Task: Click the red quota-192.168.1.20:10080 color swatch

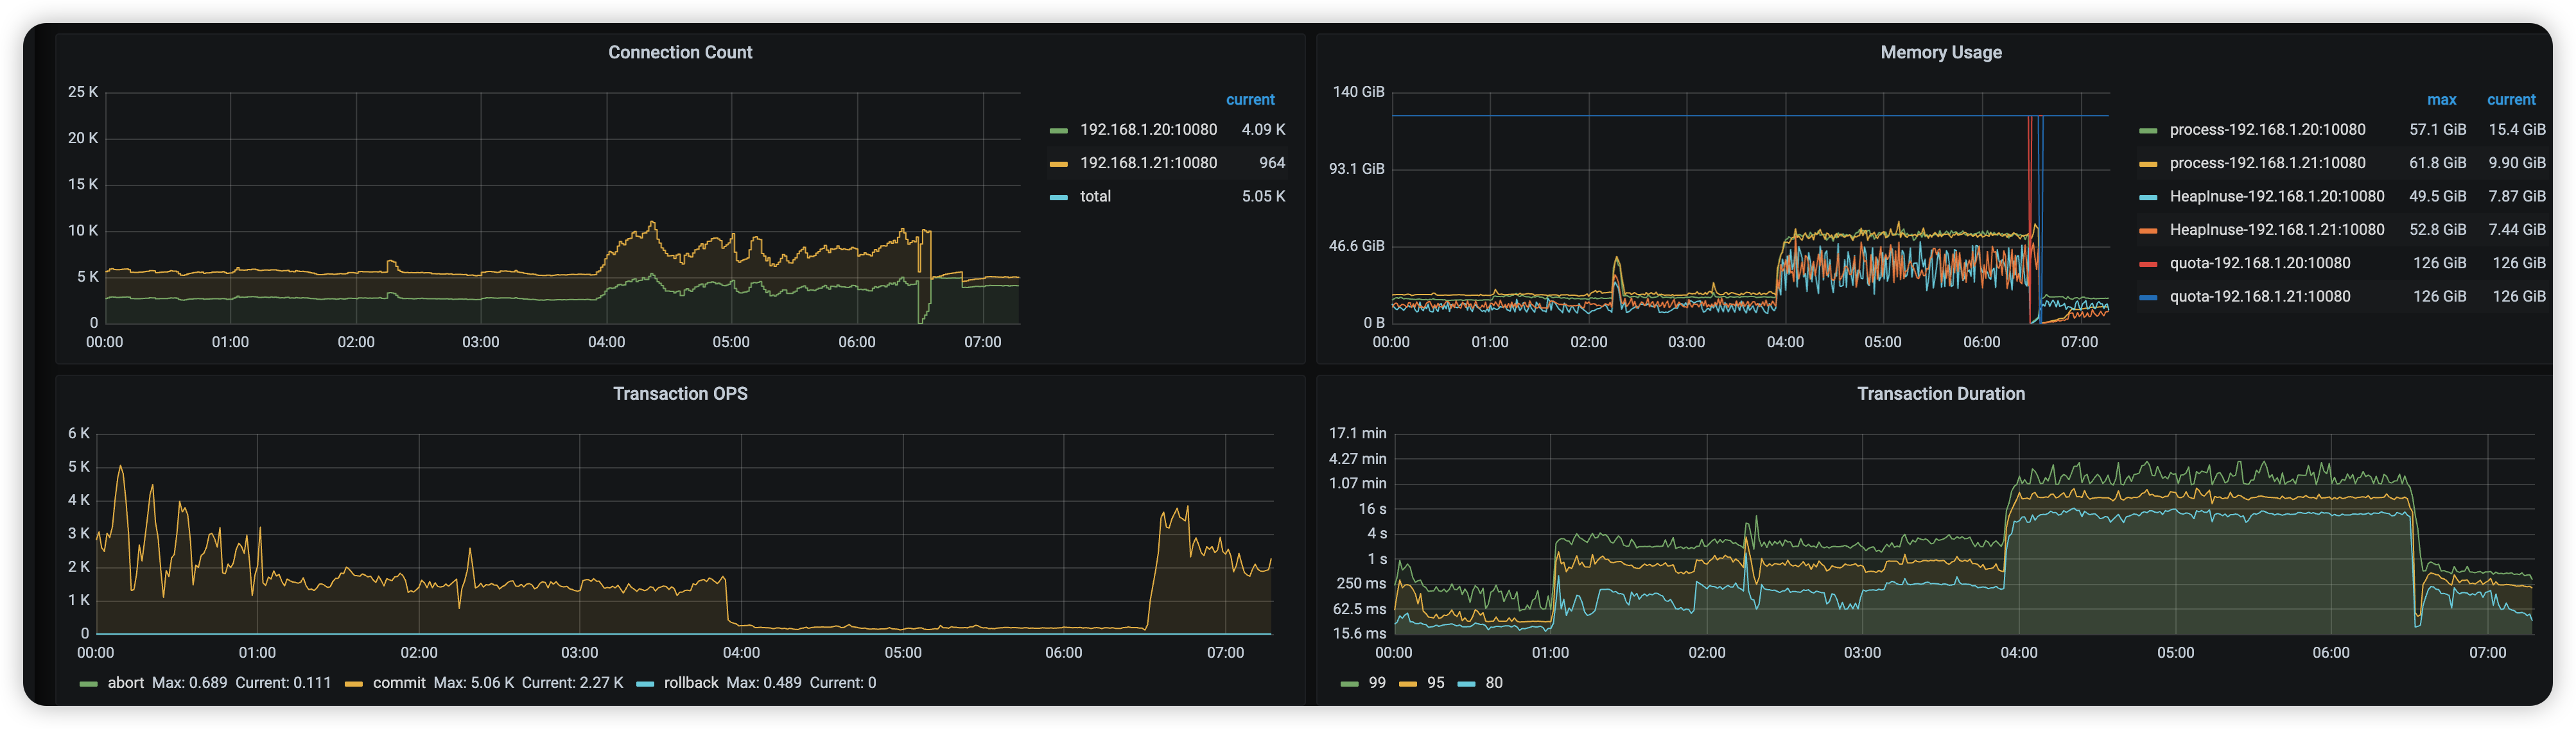Action: [2148, 264]
